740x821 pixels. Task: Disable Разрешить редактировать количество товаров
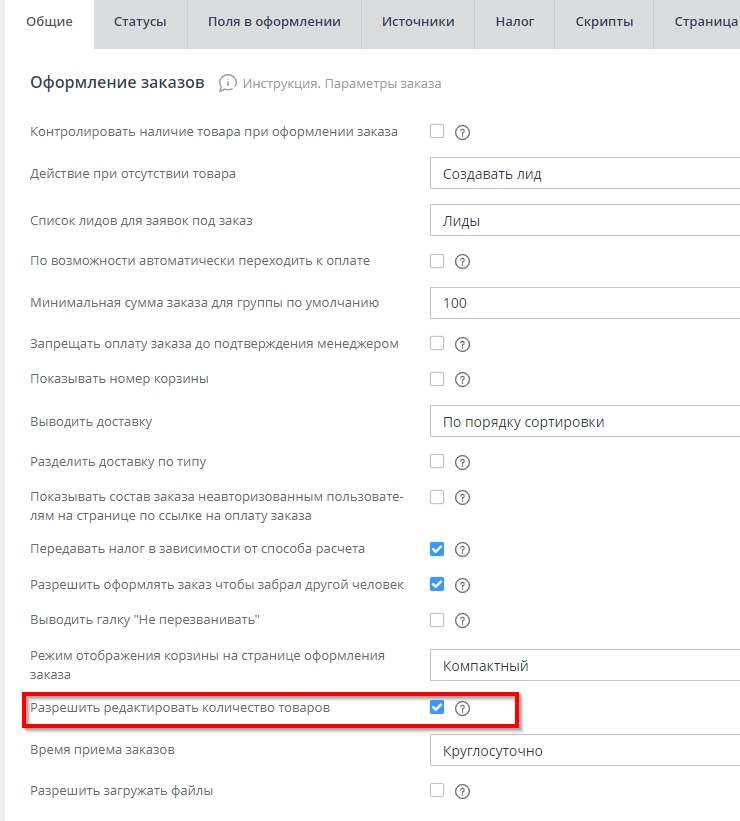pos(436,708)
